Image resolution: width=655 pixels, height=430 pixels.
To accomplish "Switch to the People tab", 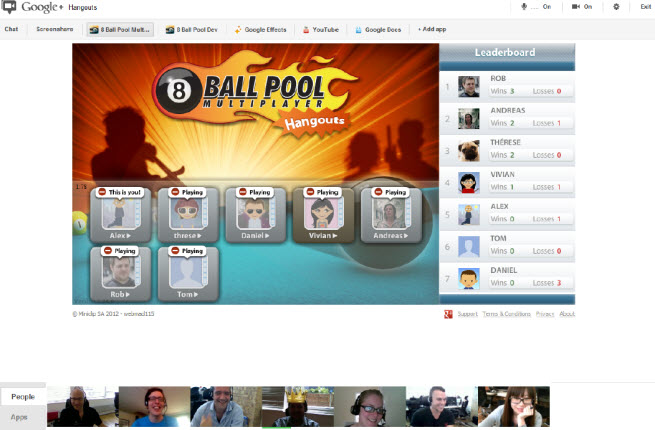I will pyautogui.click(x=23, y=397).
